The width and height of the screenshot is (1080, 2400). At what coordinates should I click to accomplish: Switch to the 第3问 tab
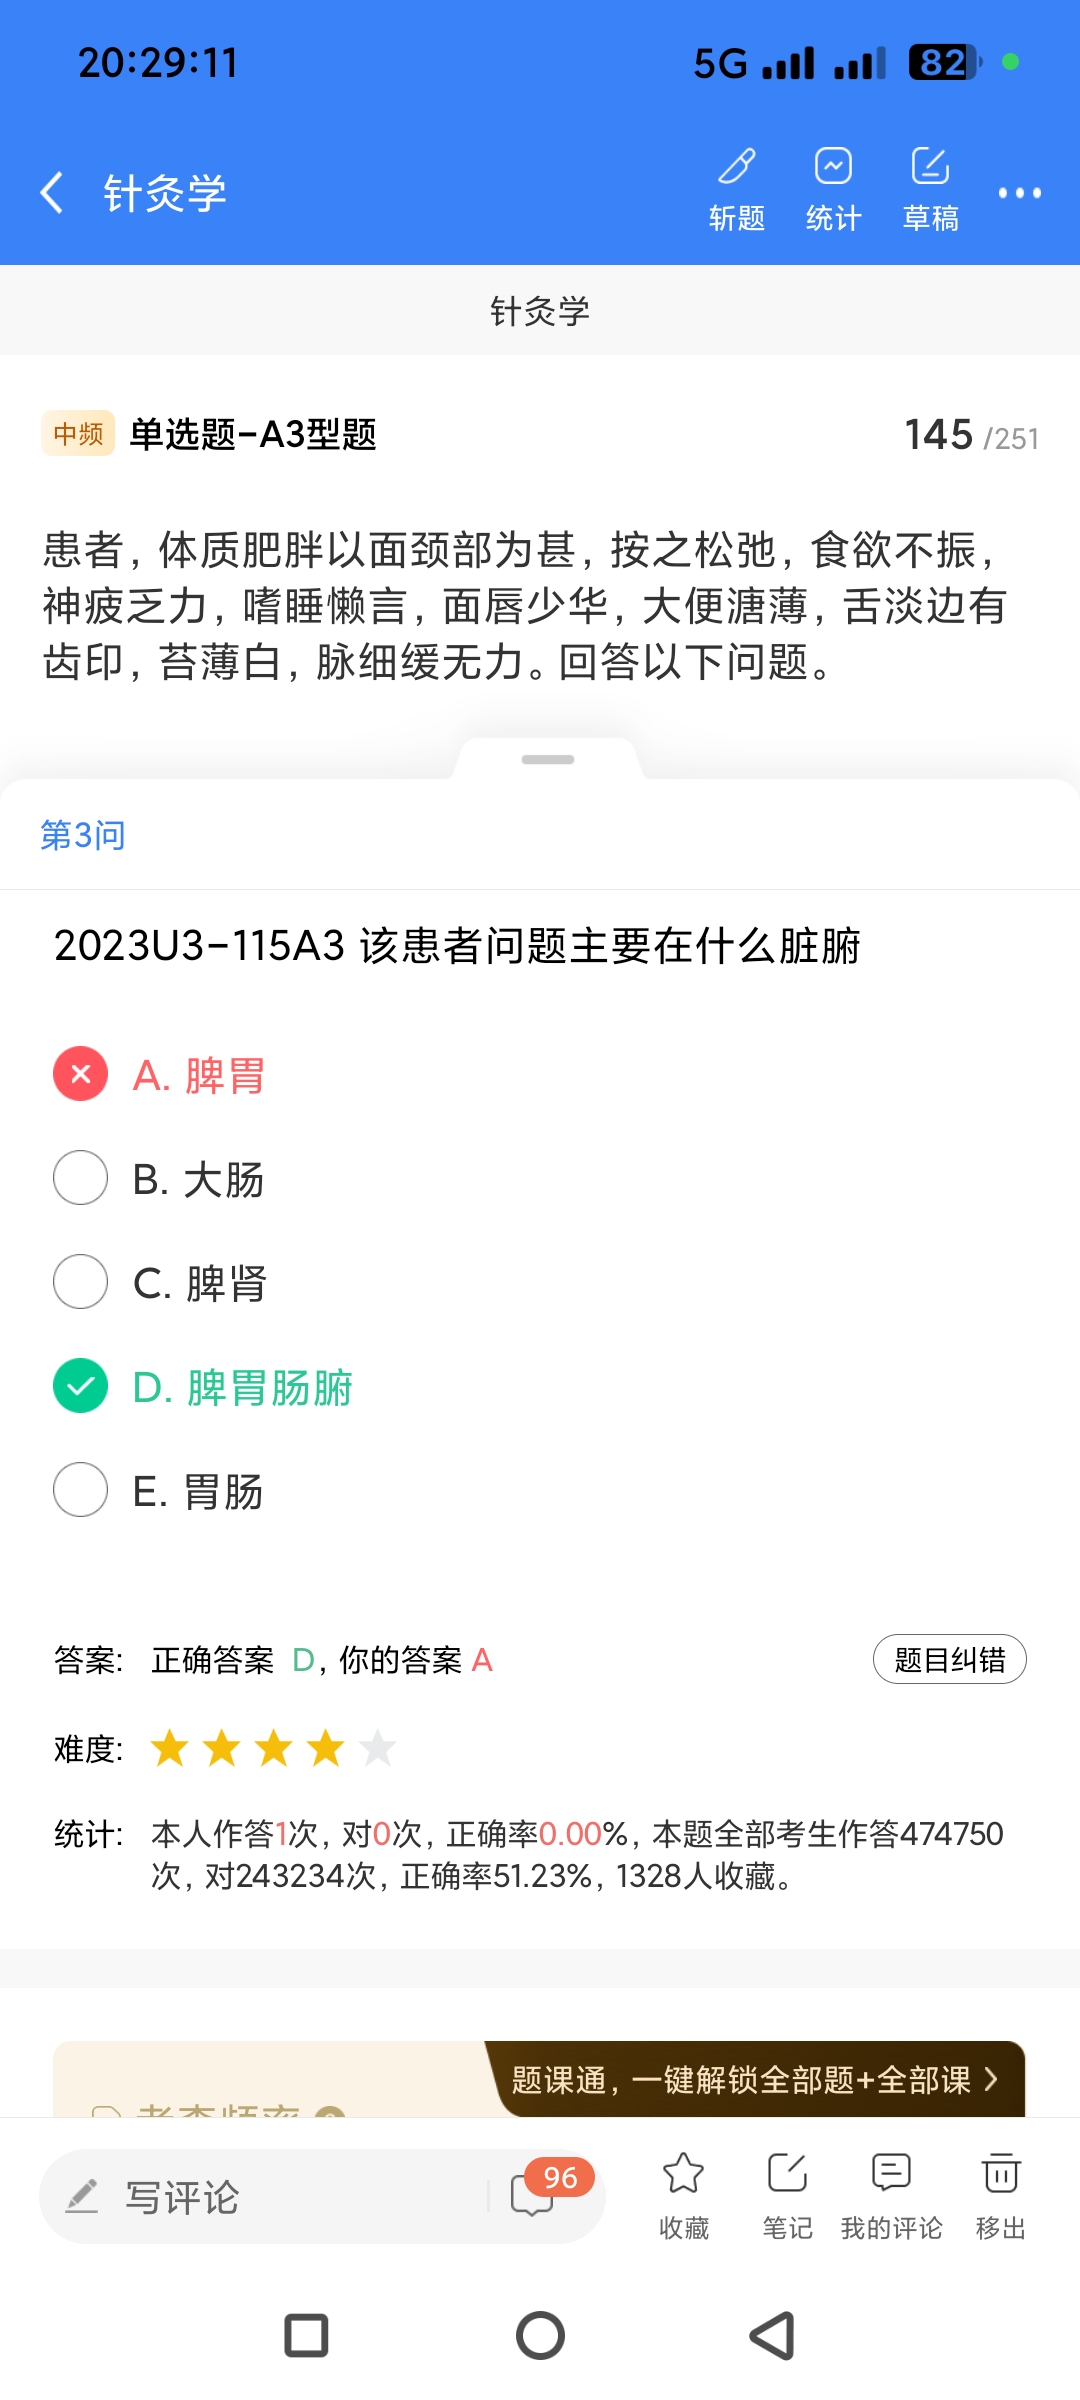[x=83, y=835]
